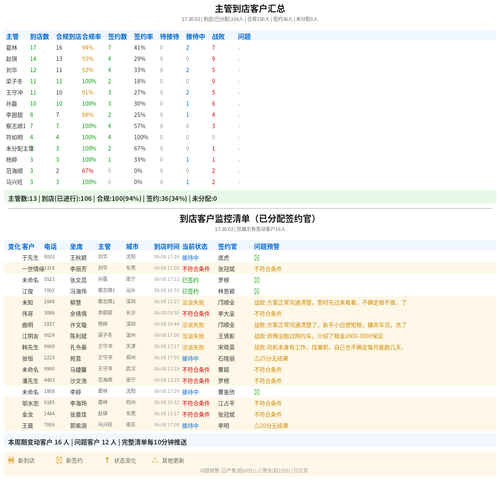
Task: Click the 新到店 legend icon
Action: tap(11, 460)
